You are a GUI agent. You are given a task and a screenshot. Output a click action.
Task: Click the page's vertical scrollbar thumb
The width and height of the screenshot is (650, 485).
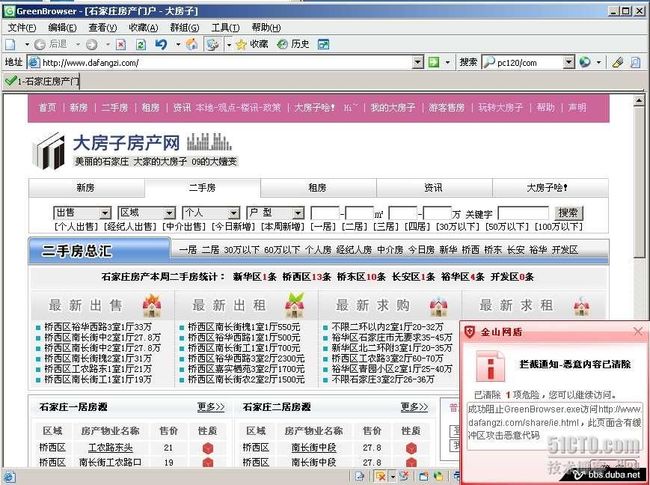click(638, 184)
